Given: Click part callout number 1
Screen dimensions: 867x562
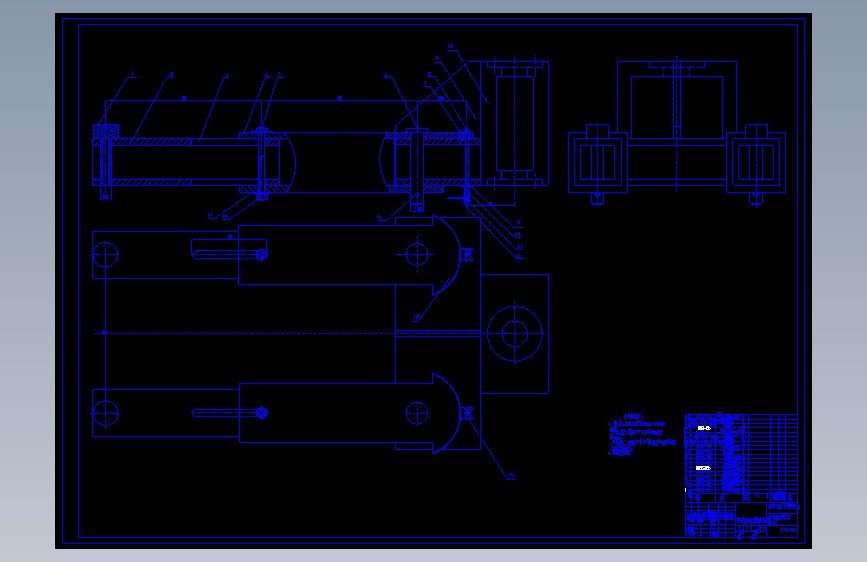Looking at the screenshot, I should click(x=133, y=74).
